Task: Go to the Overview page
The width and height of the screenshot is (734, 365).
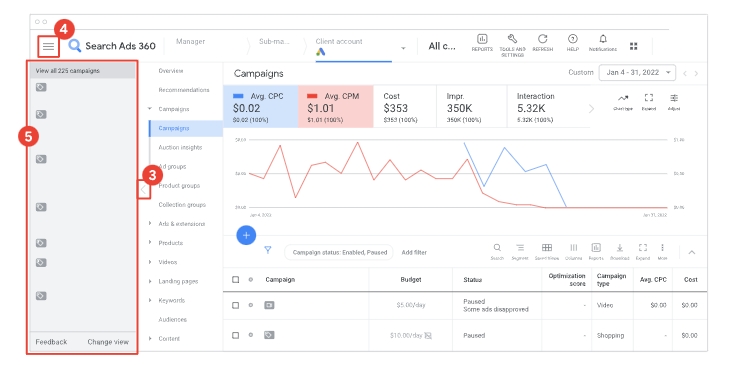Action: 171,71
